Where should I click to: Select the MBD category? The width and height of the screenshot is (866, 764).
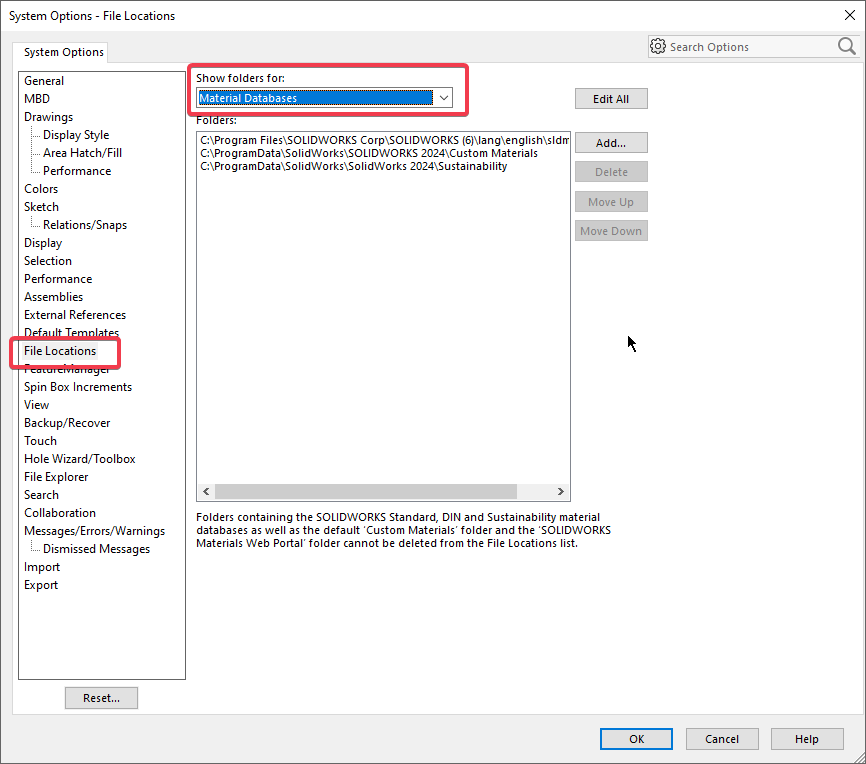coord(37,99)
